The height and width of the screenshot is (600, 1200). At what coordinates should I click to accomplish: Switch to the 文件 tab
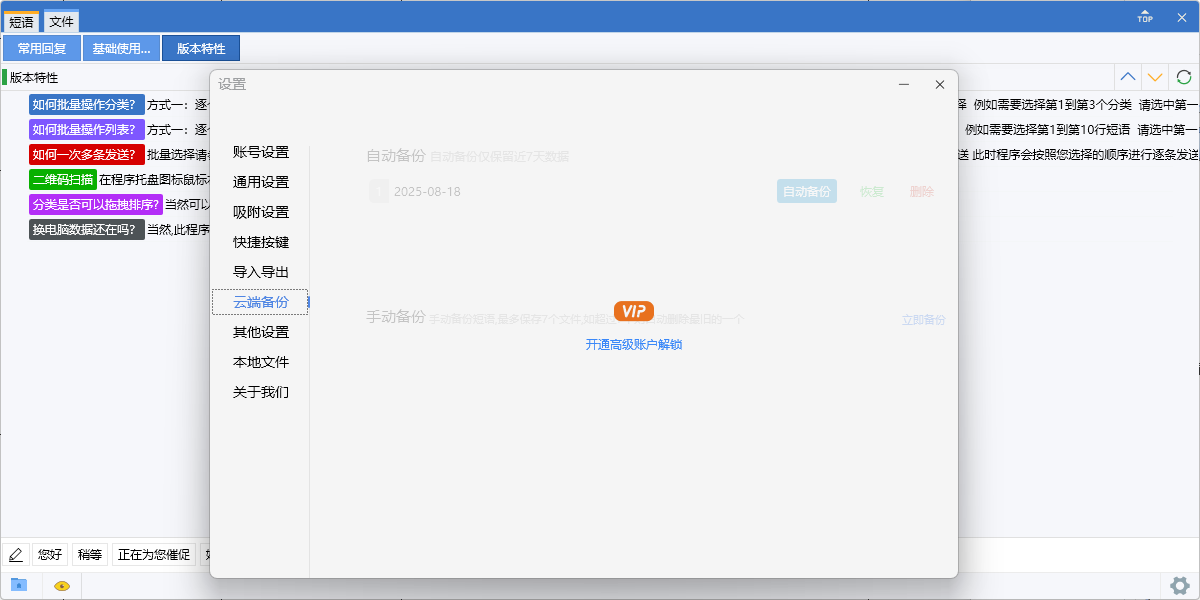[61, 20]
